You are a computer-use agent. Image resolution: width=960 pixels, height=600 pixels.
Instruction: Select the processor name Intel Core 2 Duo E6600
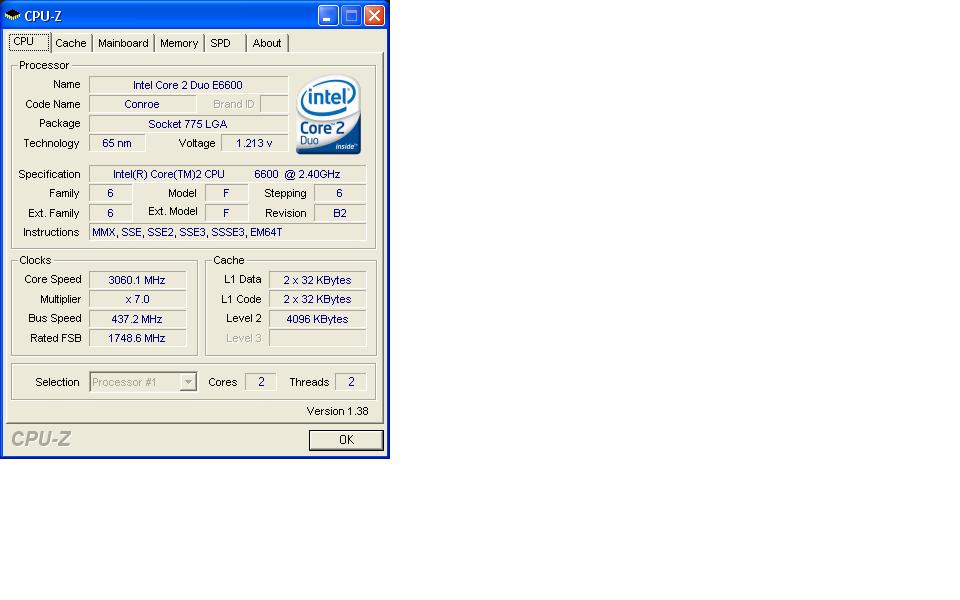[x=189, y=85]
